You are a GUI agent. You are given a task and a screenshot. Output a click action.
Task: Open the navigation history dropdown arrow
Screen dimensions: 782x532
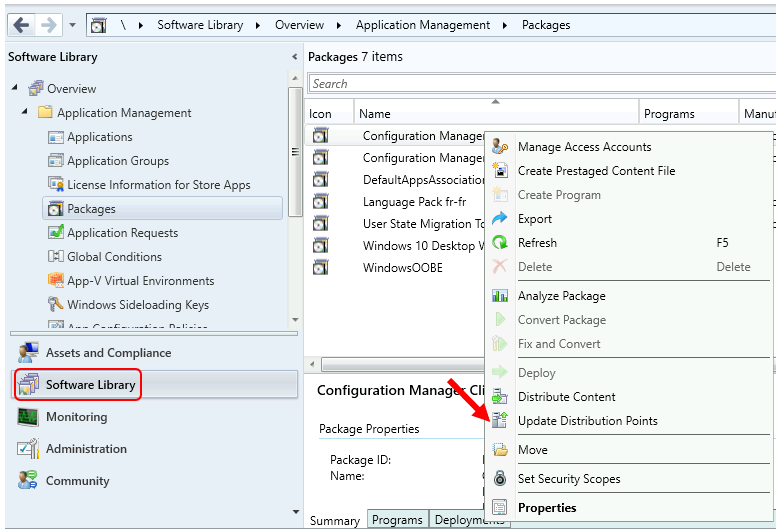[72, 25]
